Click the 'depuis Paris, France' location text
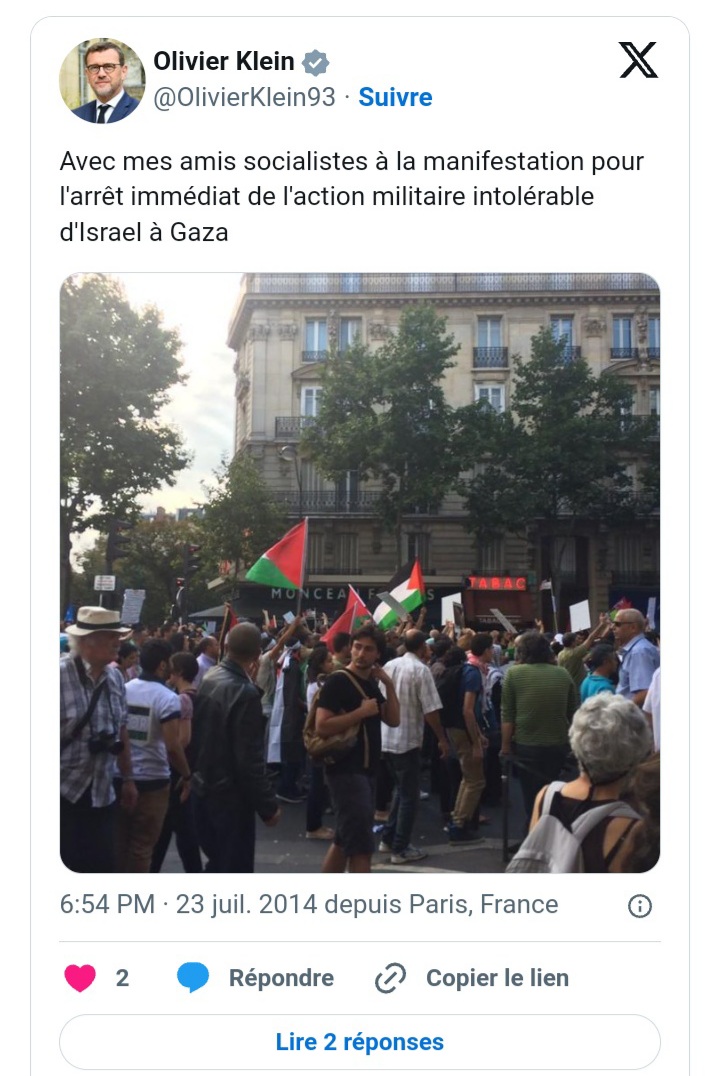The image size is (720, 1076). pyautogui.click(x=441, y=904)
